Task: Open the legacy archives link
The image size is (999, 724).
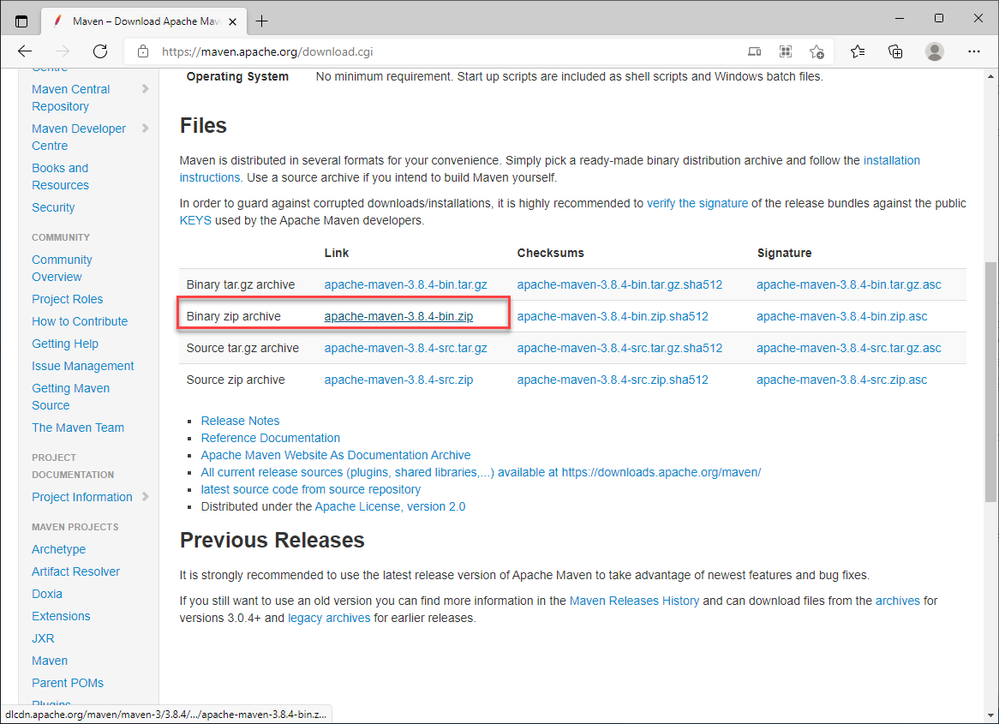Action: tap(329, 618)
